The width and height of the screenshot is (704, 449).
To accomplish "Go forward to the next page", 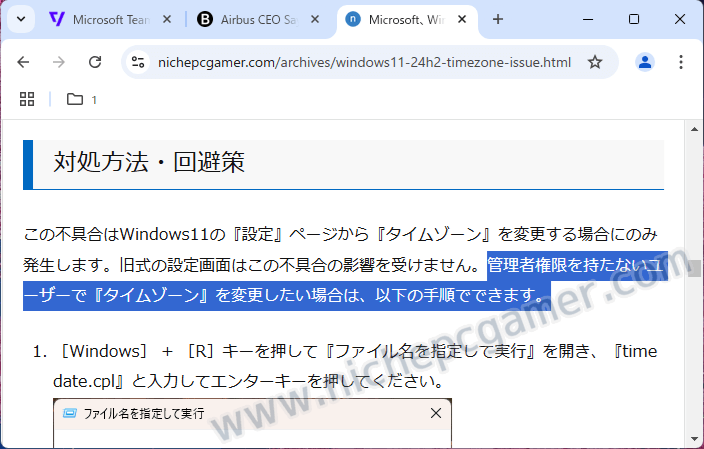I will coord(59,62).
